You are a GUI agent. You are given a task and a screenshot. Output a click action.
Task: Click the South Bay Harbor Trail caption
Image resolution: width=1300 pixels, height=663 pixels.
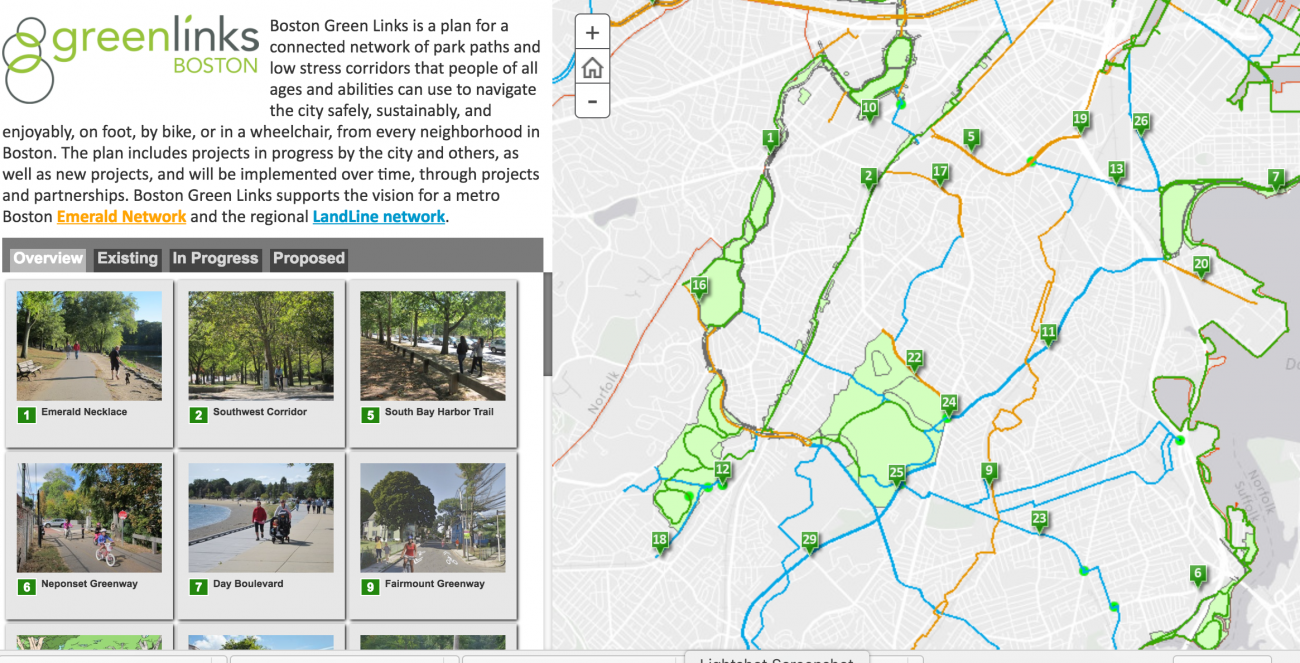click(439, 412)
